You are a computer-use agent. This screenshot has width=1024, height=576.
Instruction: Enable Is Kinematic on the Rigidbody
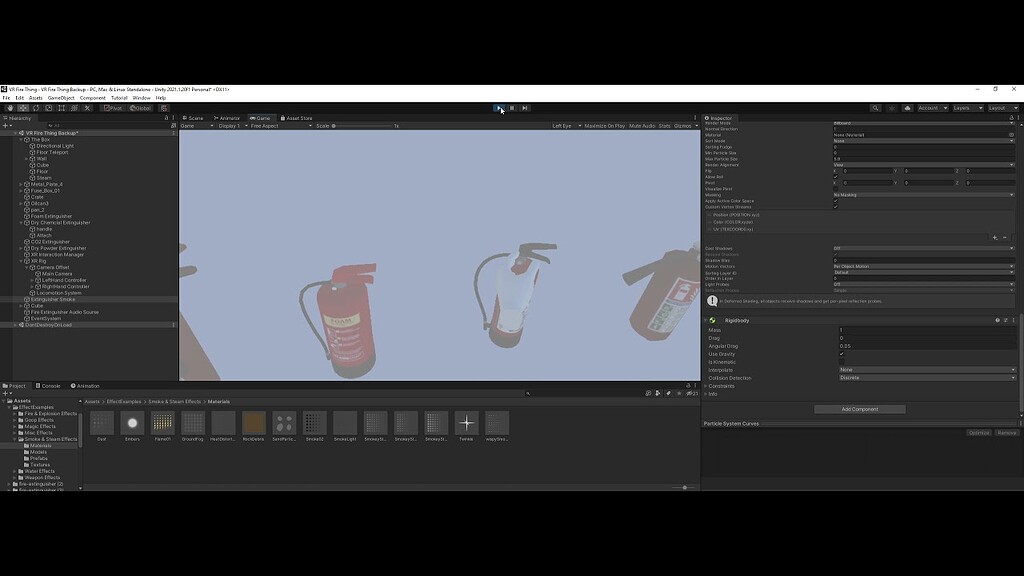(x=841, y=362)
